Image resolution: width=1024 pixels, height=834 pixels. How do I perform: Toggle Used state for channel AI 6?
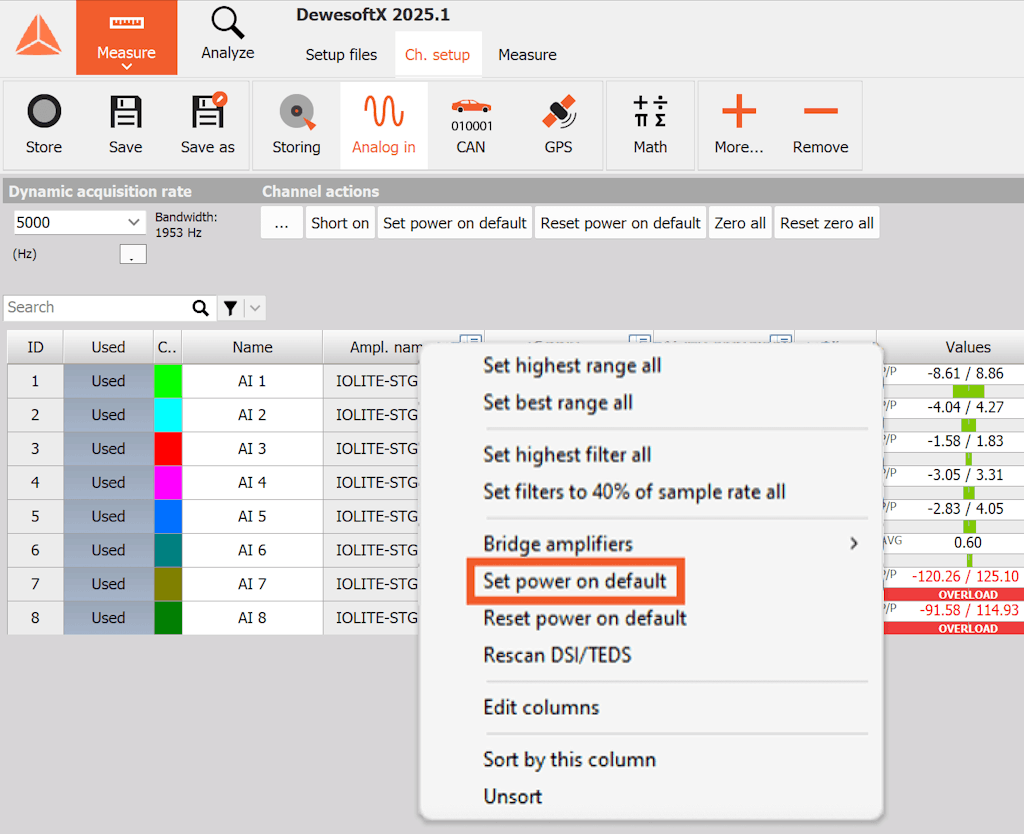(x=108, y=551)
